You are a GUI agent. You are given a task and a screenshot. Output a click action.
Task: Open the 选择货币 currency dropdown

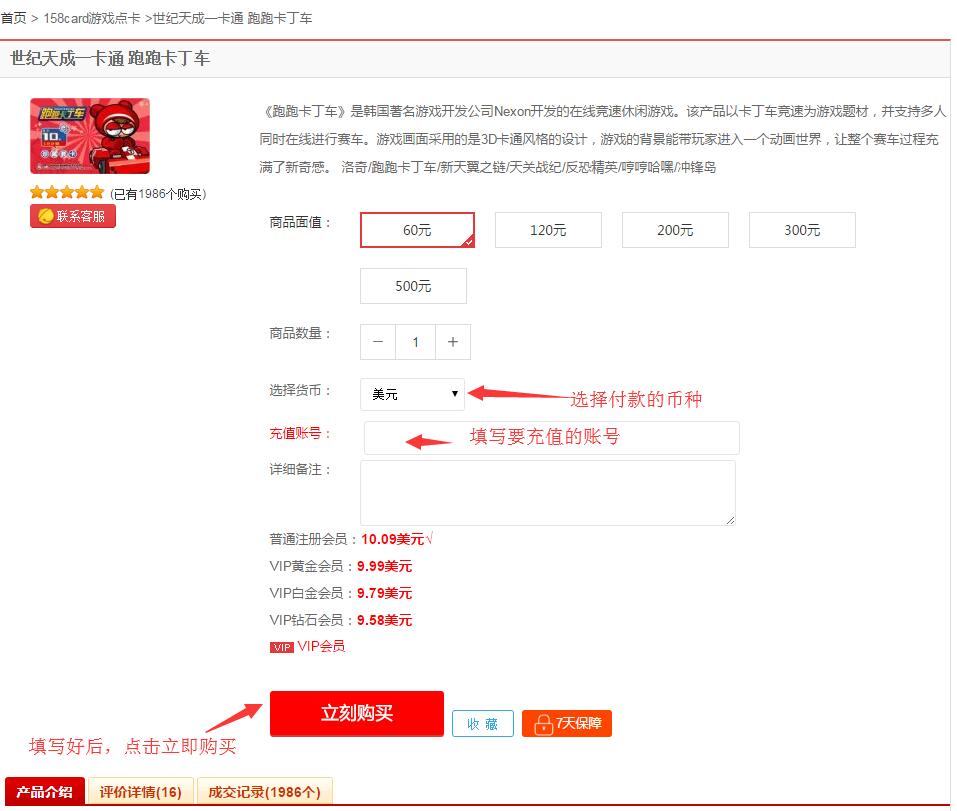(x=413, y=394)
